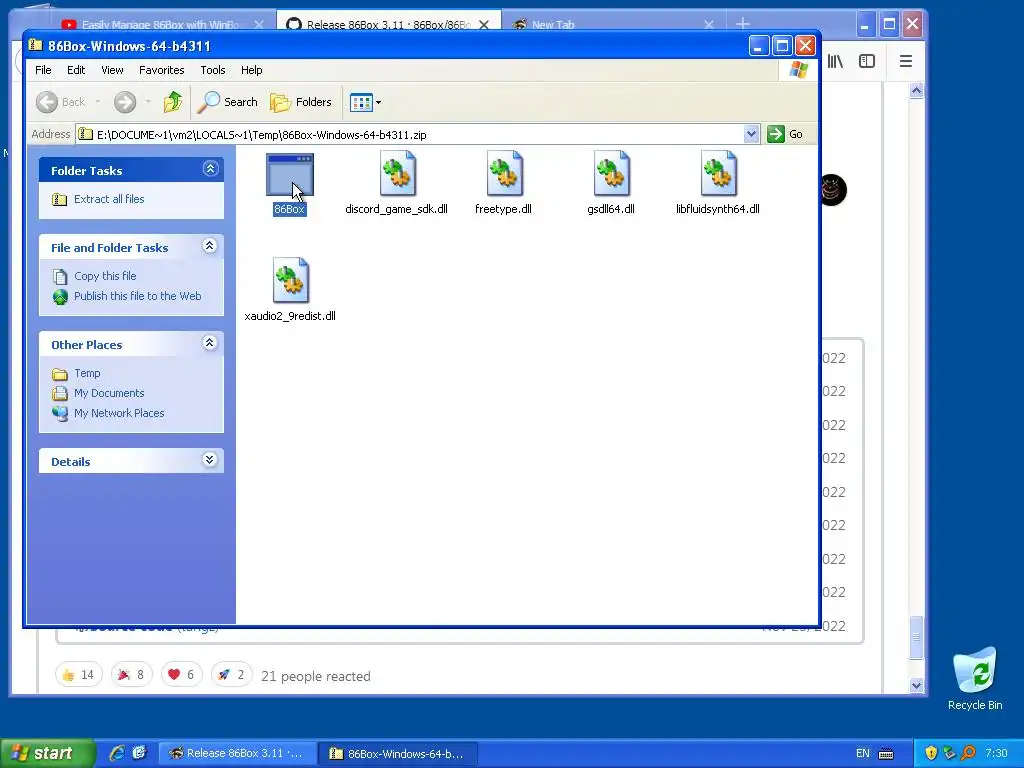This screenshot has width=1024, height=768.
Task: Open the View menu
Action: 112,70
